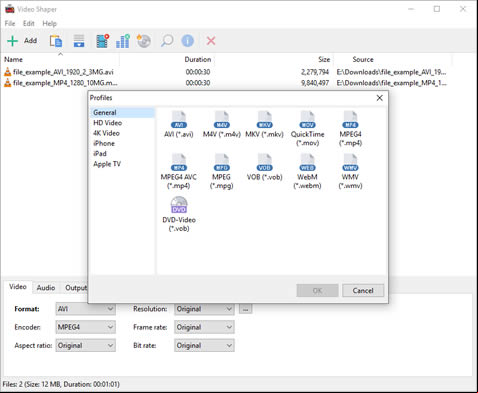
Task: Click the Add label in the toolbar
Action: 30,41
